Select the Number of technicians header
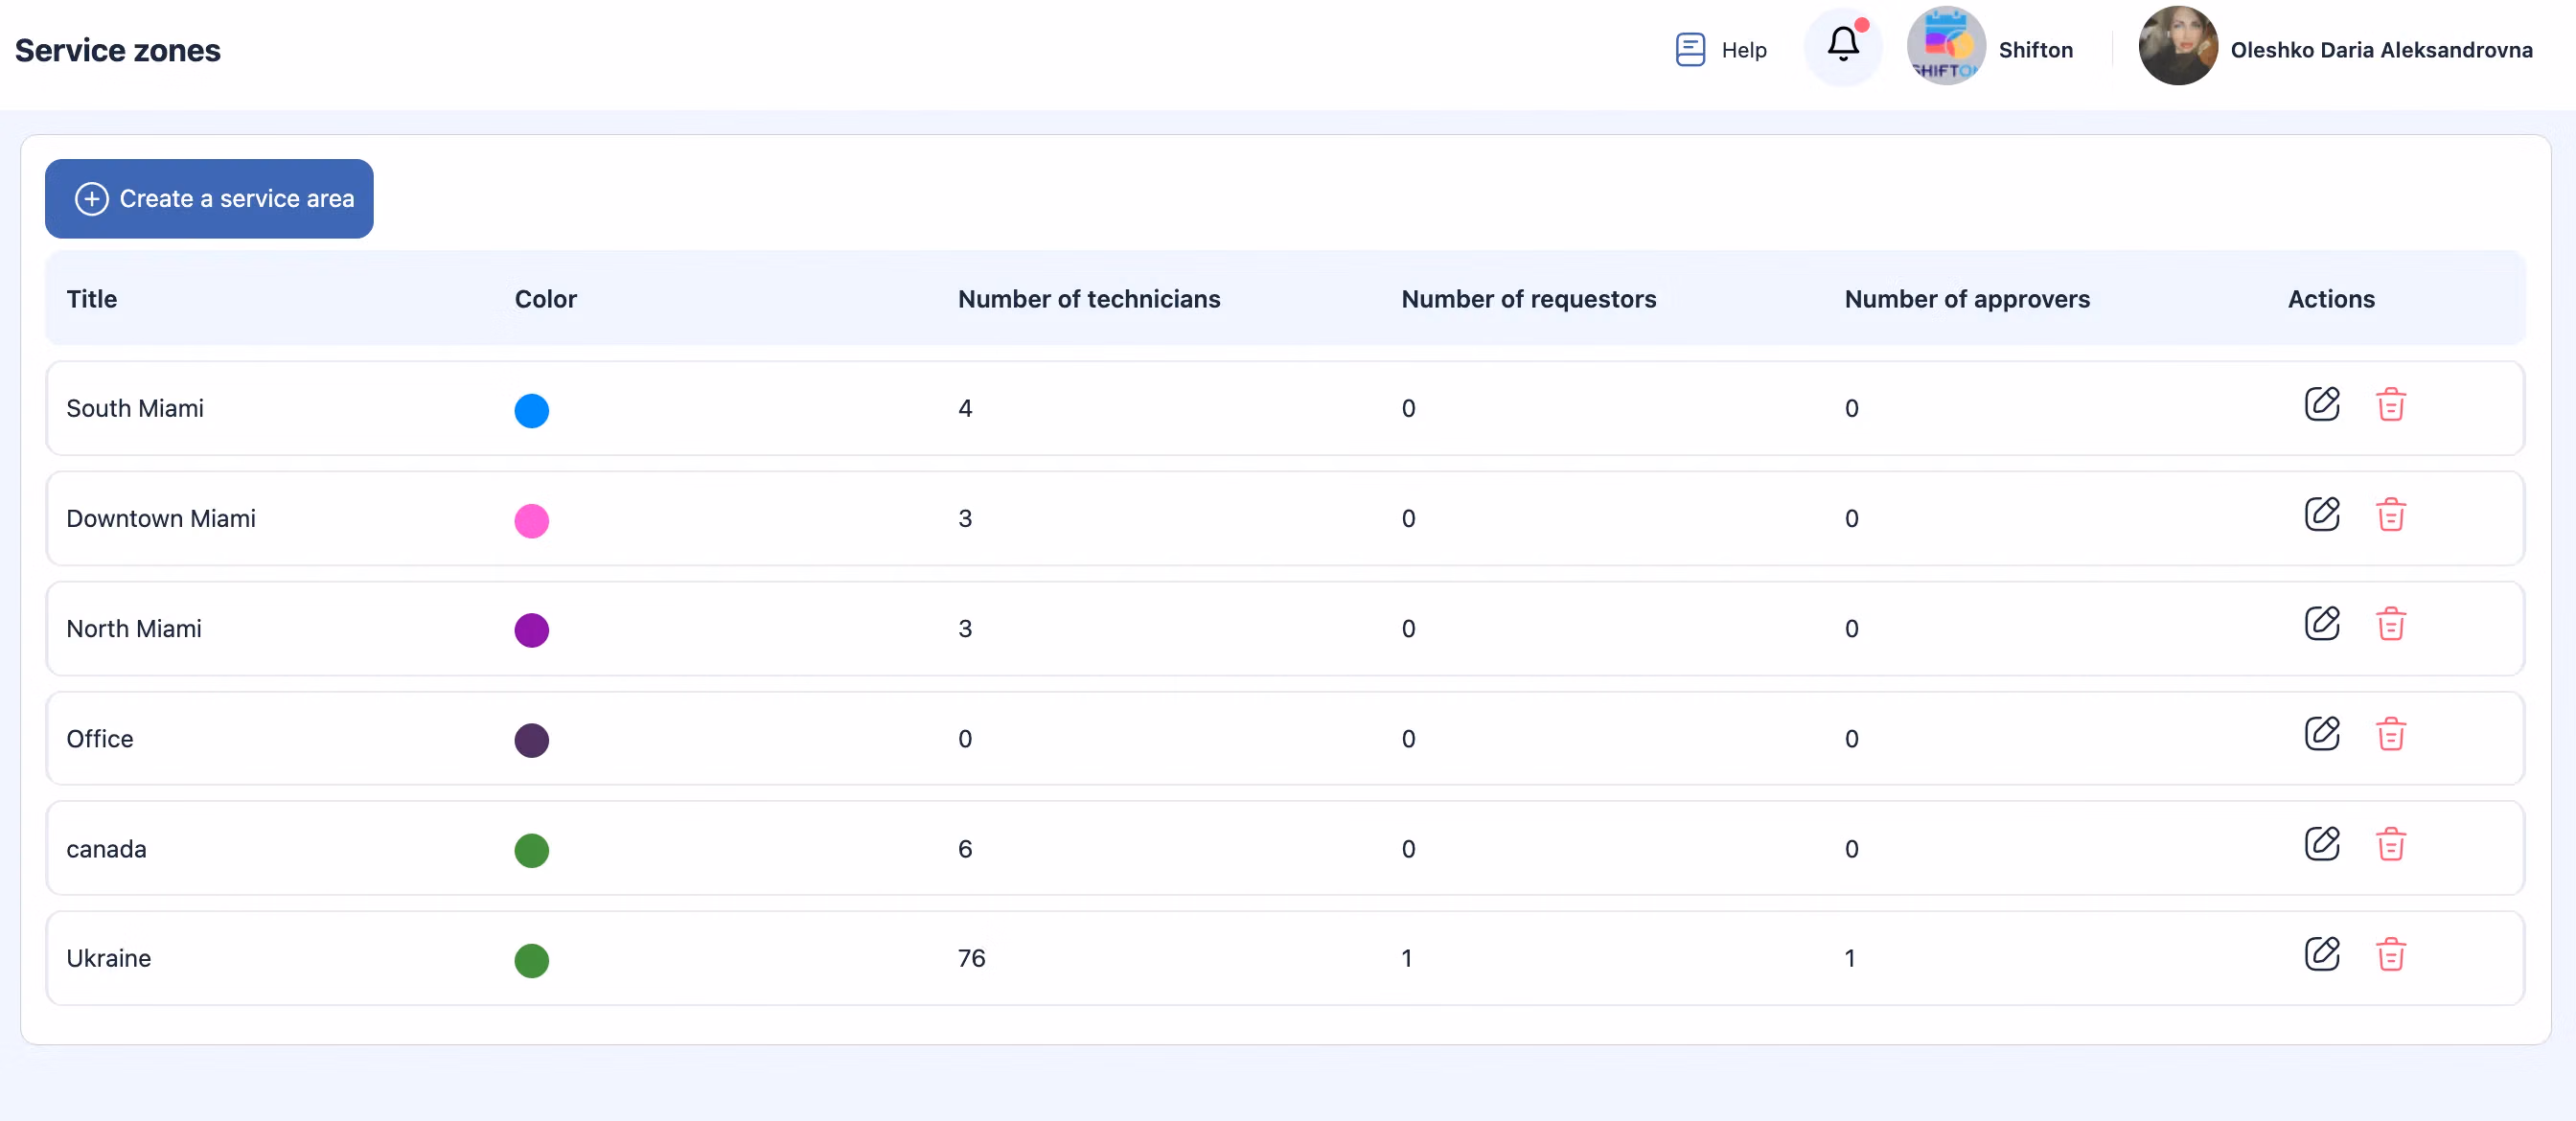Screen dimensions: 2576x1121 click(x=1088, y=299)
